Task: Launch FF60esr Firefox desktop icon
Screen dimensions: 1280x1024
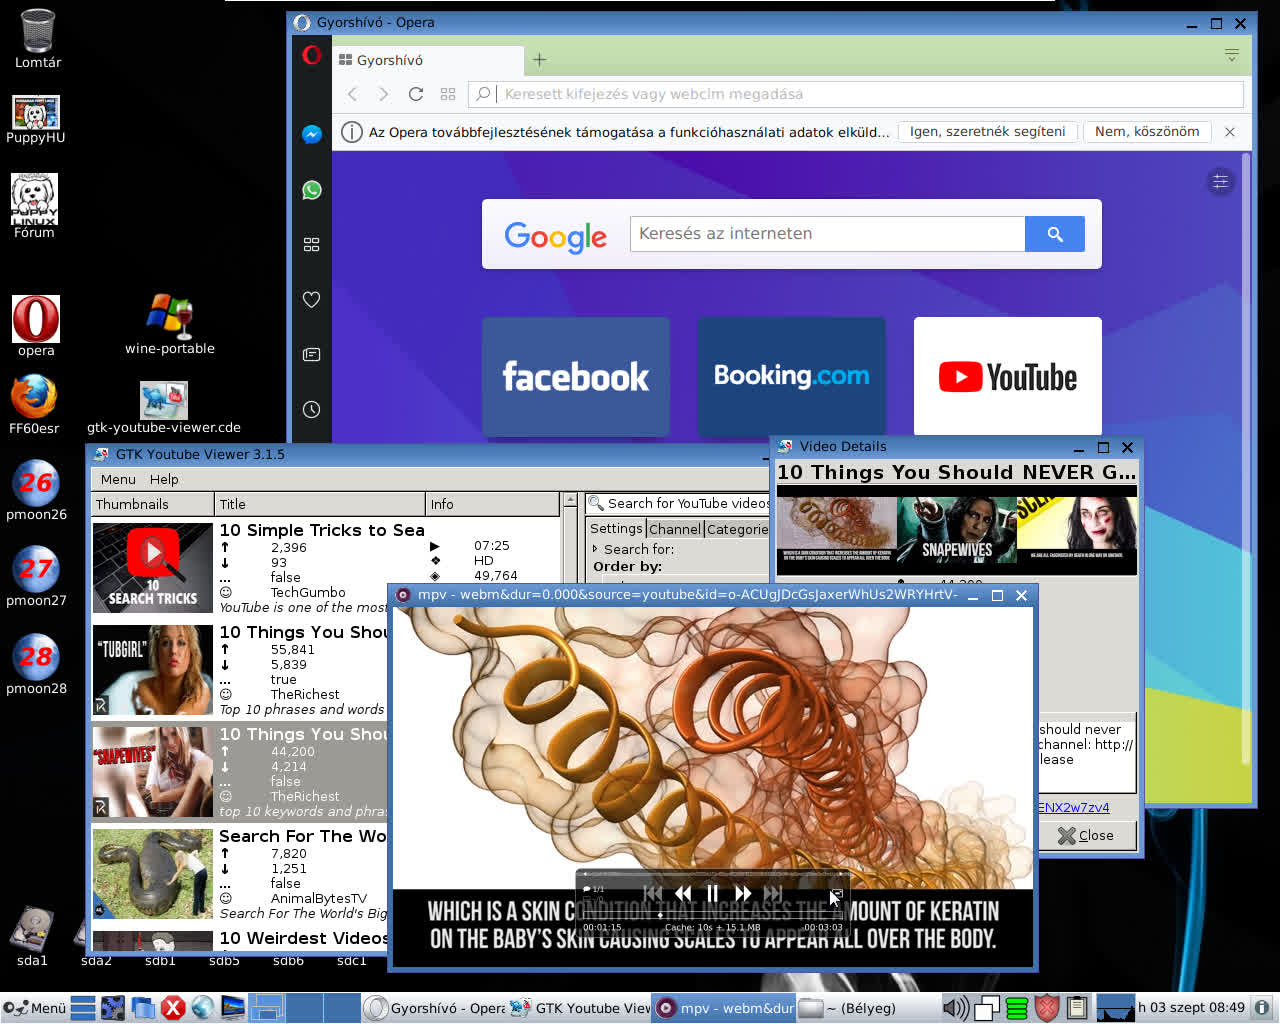Action: tap(34, 404)
